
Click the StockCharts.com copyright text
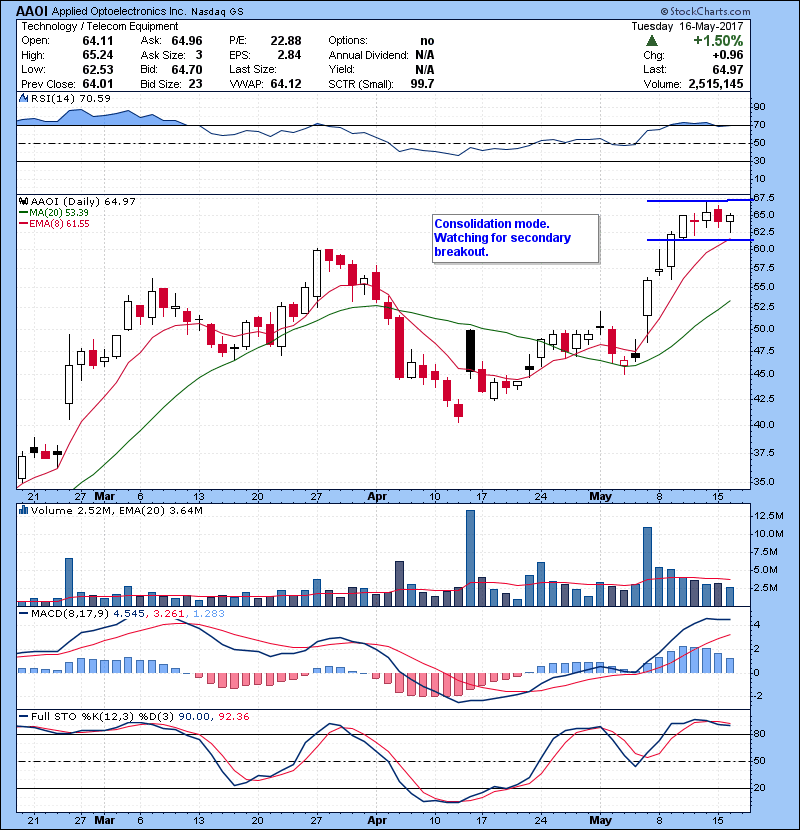(705, 11)
